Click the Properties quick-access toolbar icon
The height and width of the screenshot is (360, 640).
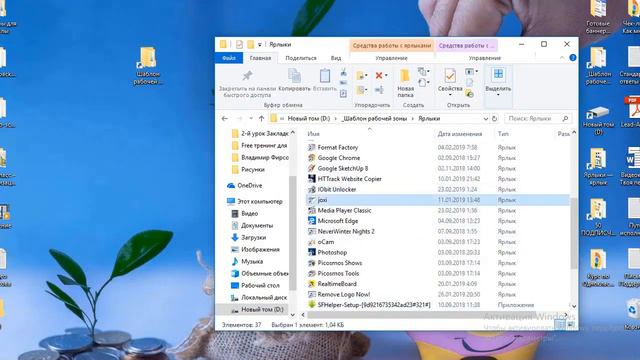[x=239, y=44]
